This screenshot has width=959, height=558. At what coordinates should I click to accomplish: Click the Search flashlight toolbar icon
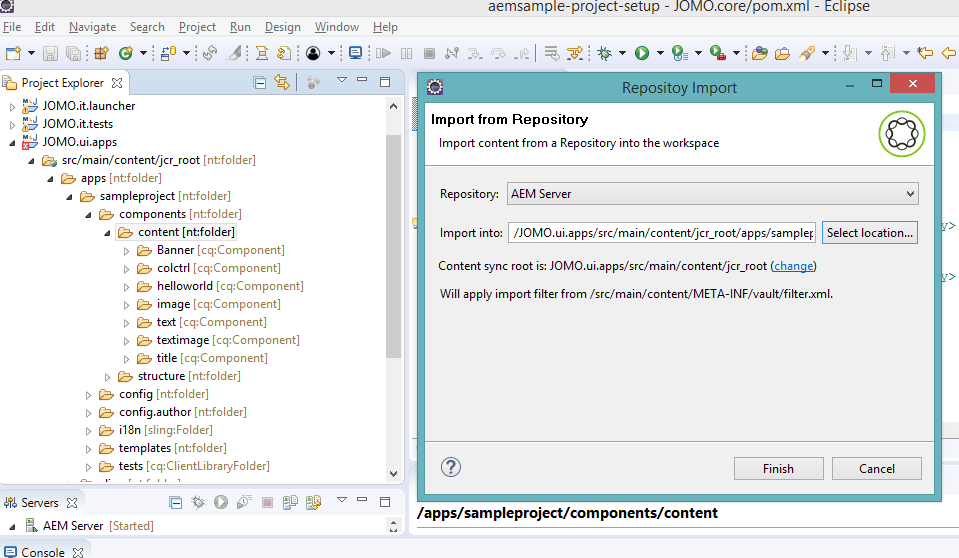pyautogui.click(x=807, y=53)
